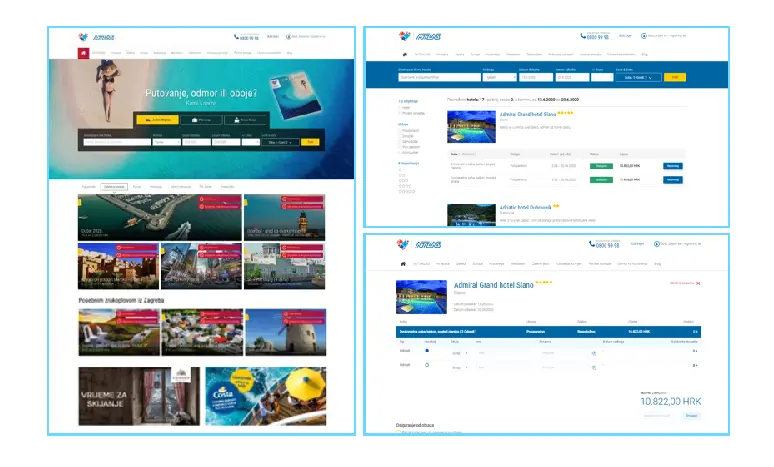Open the Adriatic hotel Dubrovnik result title
Image resolution: width=774 pixels, height=467 pixels.
(525, 207)
